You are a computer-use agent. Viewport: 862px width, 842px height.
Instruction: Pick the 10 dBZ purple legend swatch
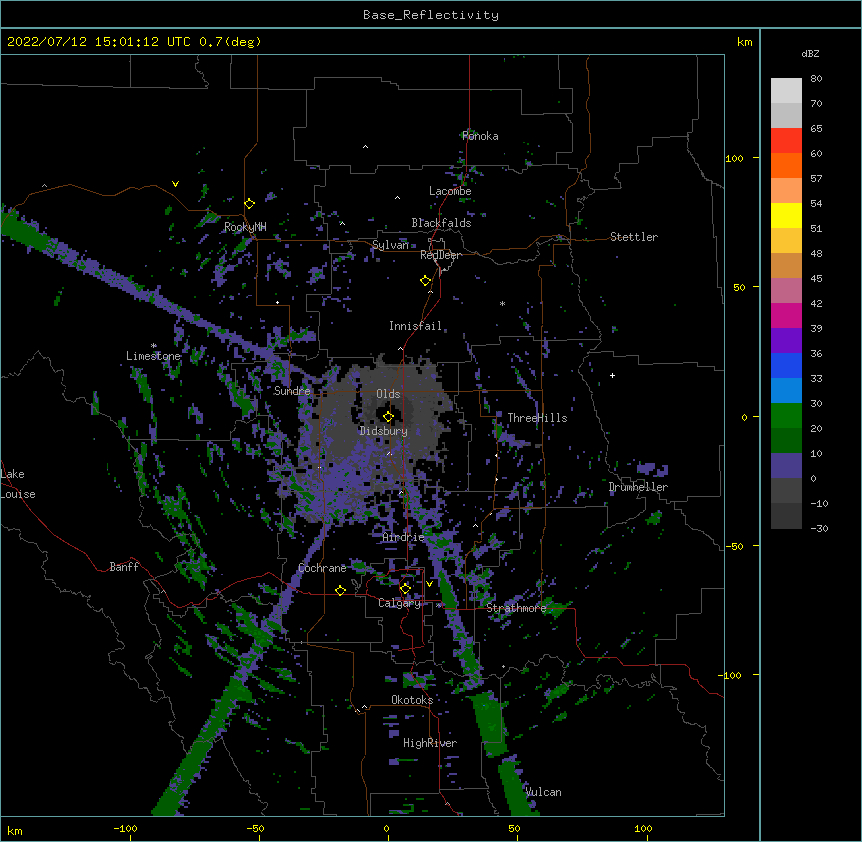(786, 465)
